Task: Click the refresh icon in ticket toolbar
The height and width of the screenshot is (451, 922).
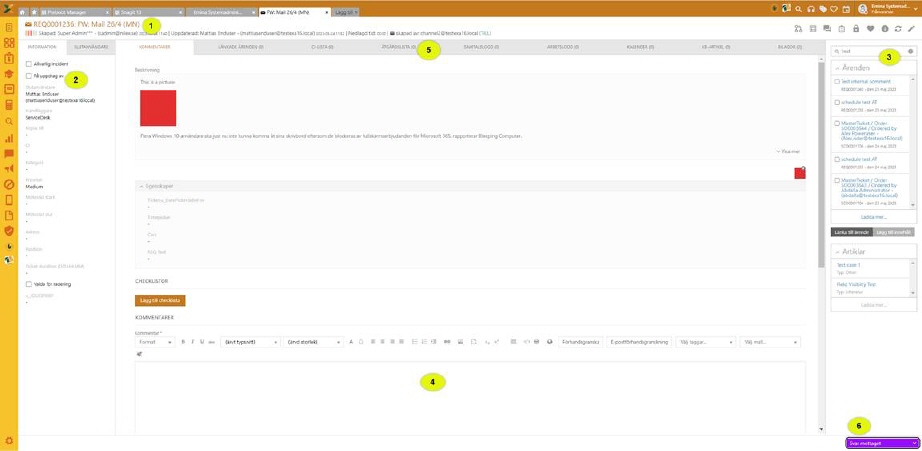Action: click(x=896, y=28)
